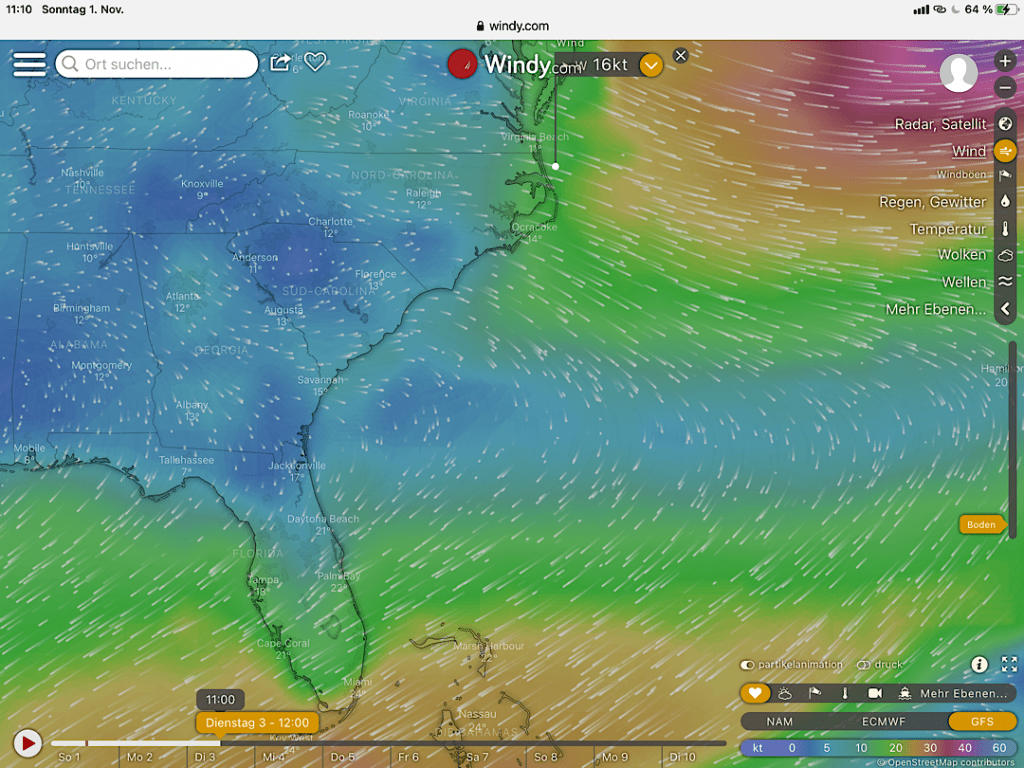The width and height of the screenshot is (1024, 768).
Task: Collapse the layer list with chevron arrow
Action: click(1005, 310)
